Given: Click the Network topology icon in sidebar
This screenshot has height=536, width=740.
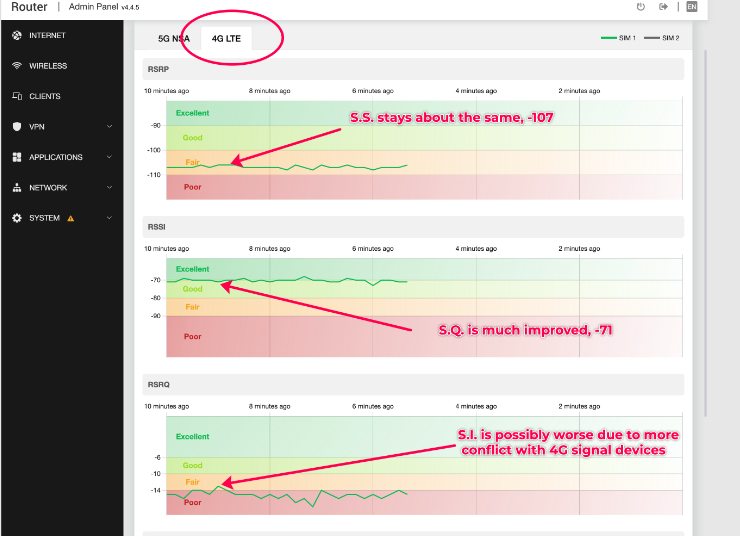Looking at the screenshot, I should click(17, 187).
